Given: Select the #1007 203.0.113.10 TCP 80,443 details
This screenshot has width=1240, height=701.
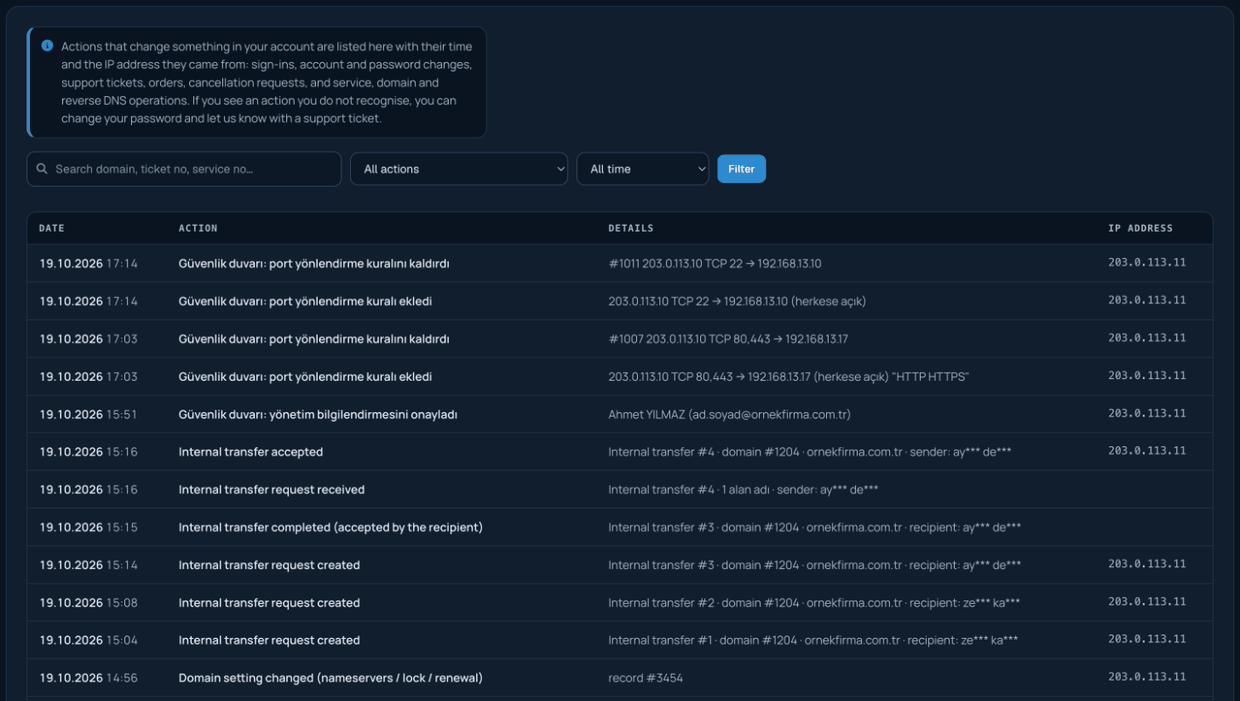Looking at the screenshot, I should (x=728, y=339).
